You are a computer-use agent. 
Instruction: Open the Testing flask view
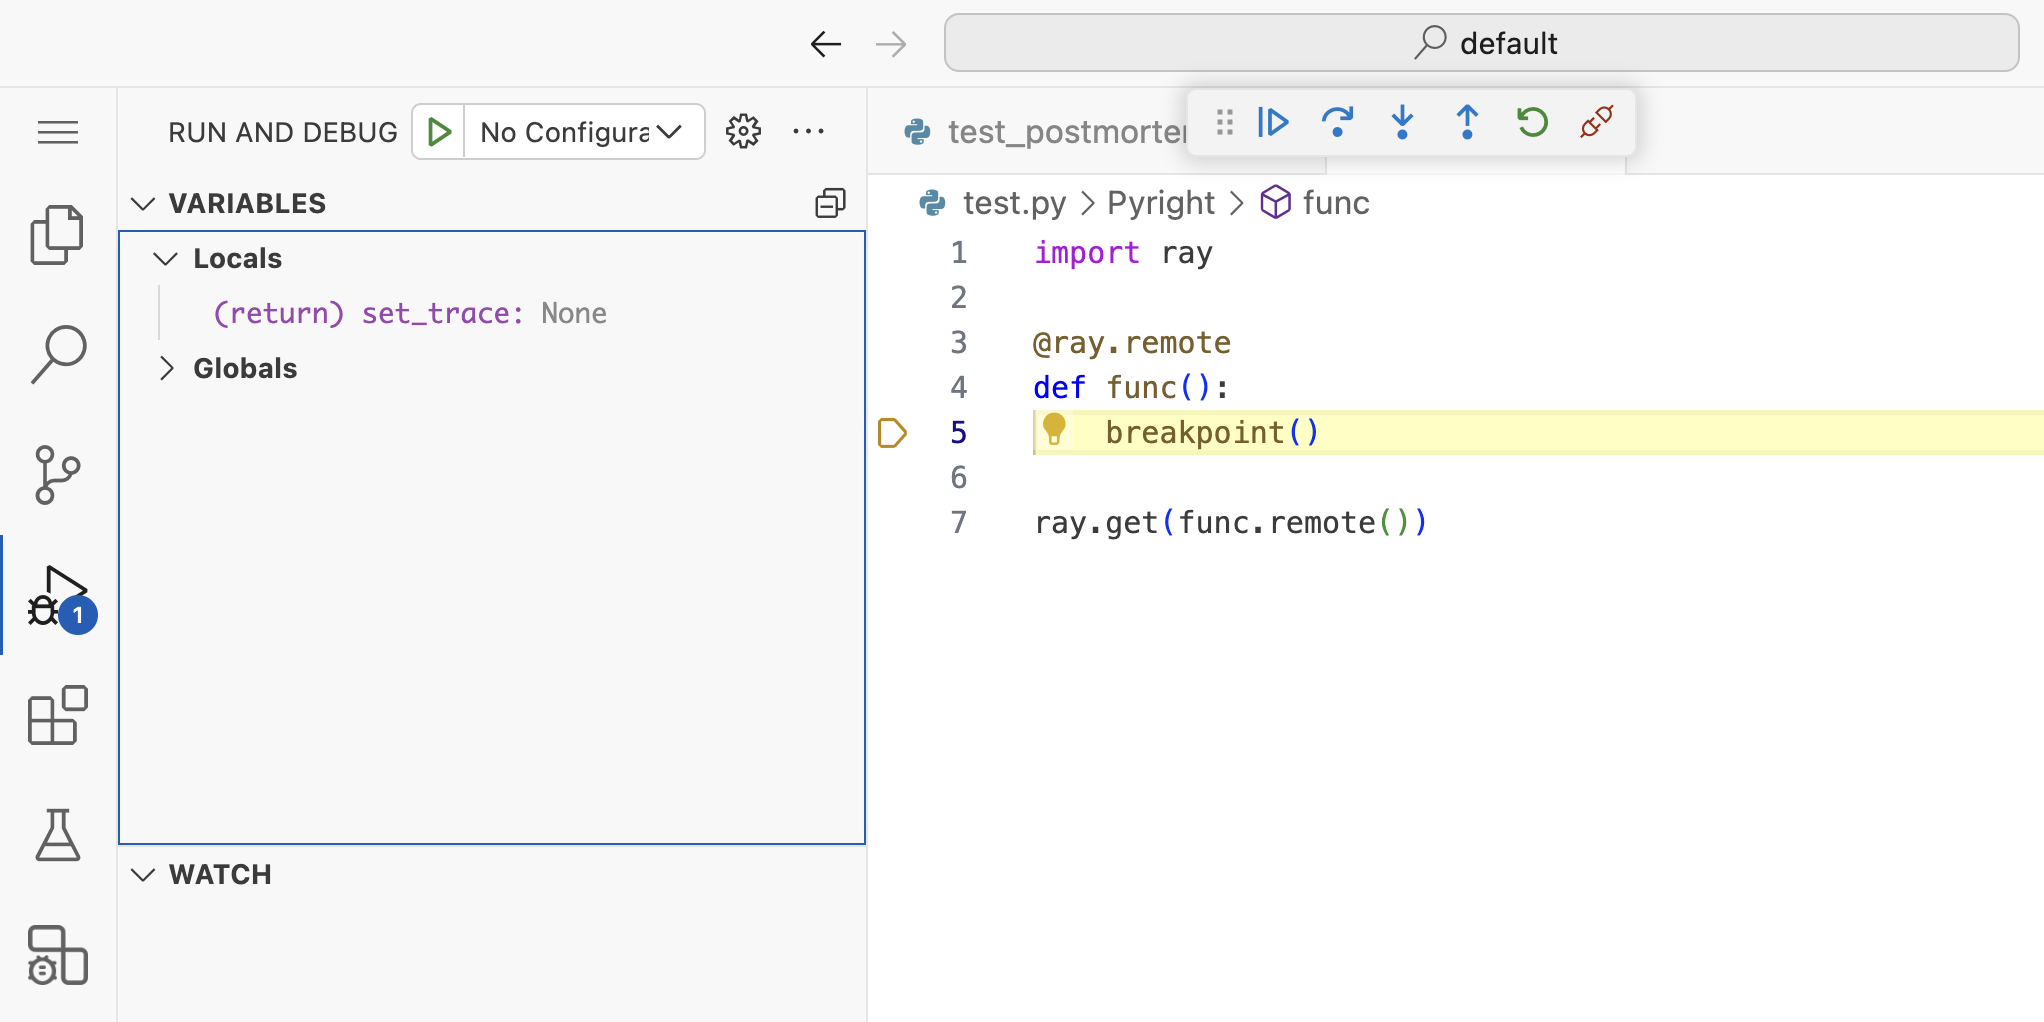tap(58, 835)
